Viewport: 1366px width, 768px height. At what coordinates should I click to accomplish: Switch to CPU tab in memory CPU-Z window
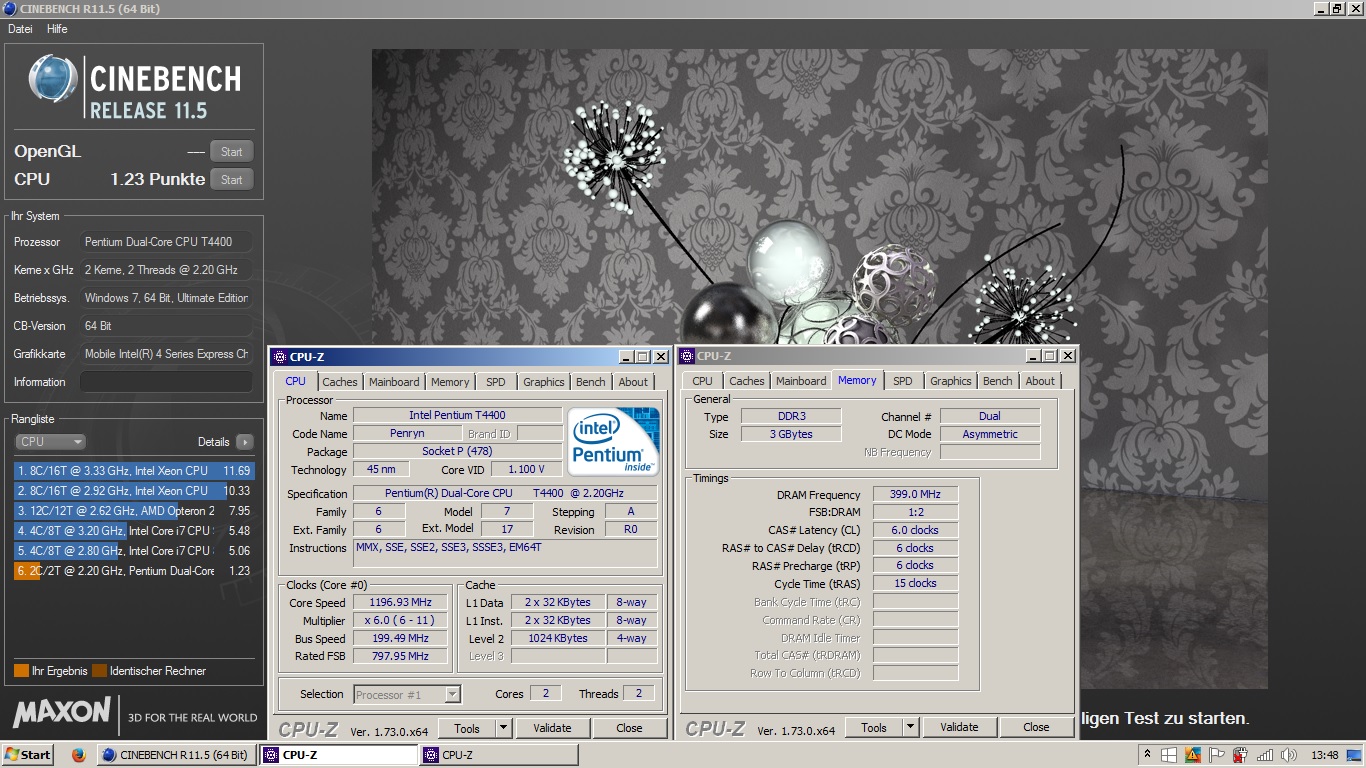tap(703, 381)
